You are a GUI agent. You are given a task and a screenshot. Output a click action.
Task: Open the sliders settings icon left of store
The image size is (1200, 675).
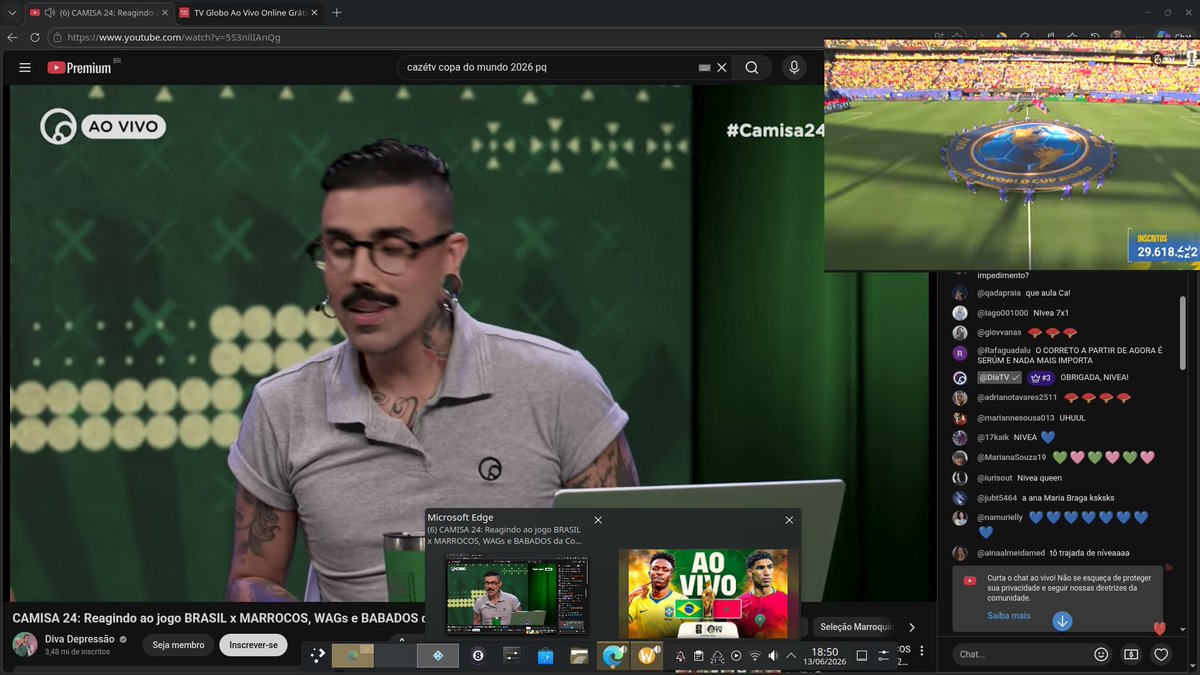[511, 655]
